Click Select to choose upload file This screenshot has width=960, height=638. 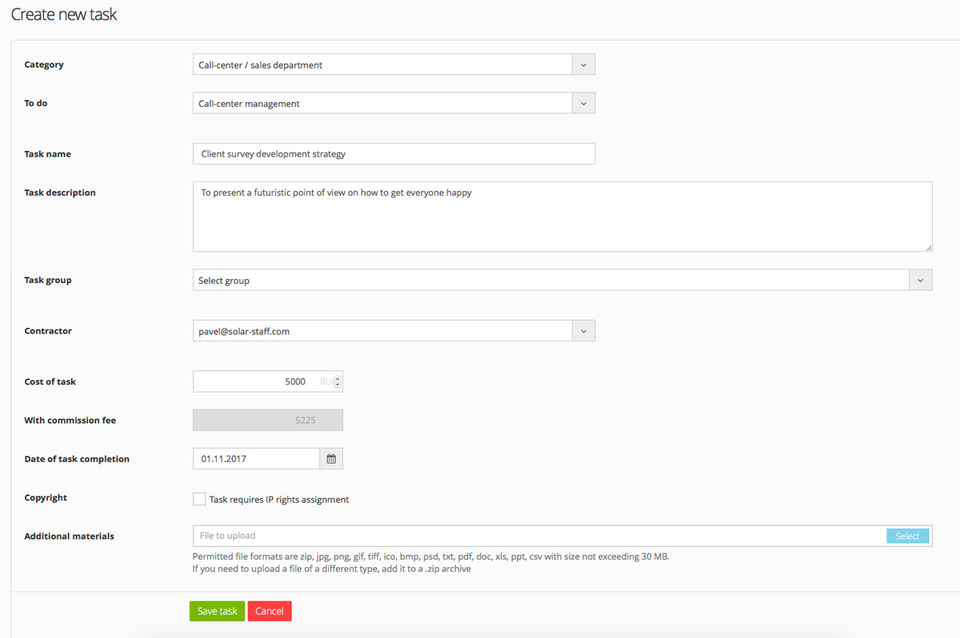click(x=907, y=536)
